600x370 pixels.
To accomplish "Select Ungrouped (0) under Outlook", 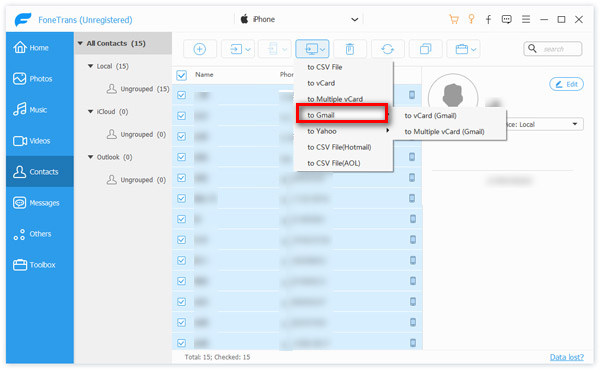I will (136, 180).
